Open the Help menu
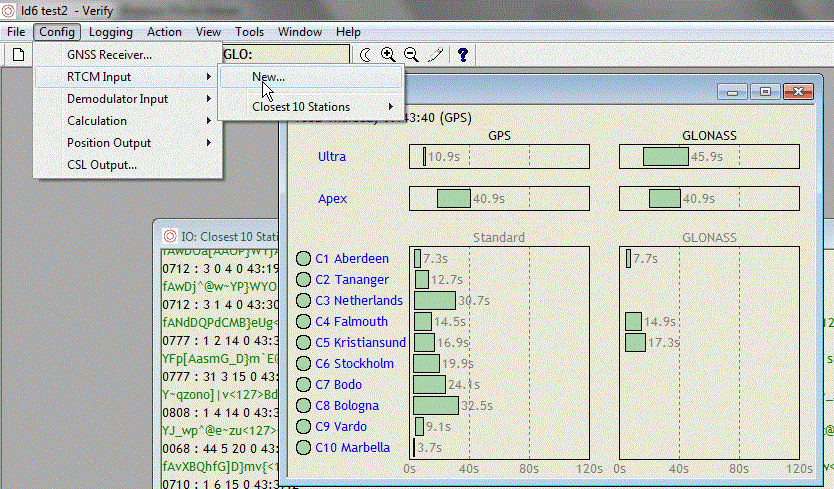This screenshot has width=834, height=489. [x=348, y=32]
